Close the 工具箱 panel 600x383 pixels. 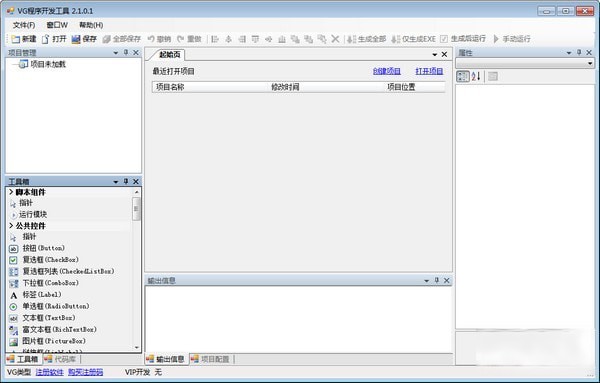pos(136,182)
